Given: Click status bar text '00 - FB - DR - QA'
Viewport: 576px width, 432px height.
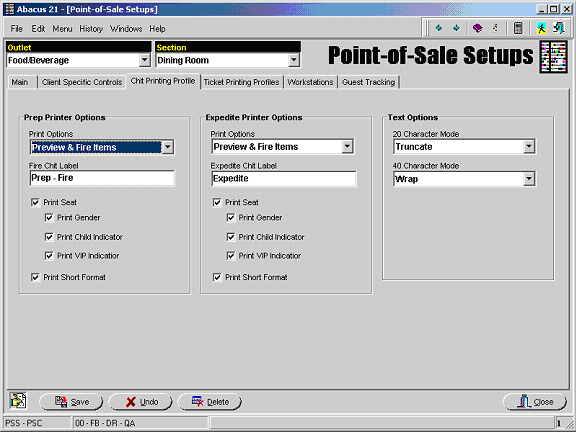Looking at the screenshot, I should pos(105,423).
